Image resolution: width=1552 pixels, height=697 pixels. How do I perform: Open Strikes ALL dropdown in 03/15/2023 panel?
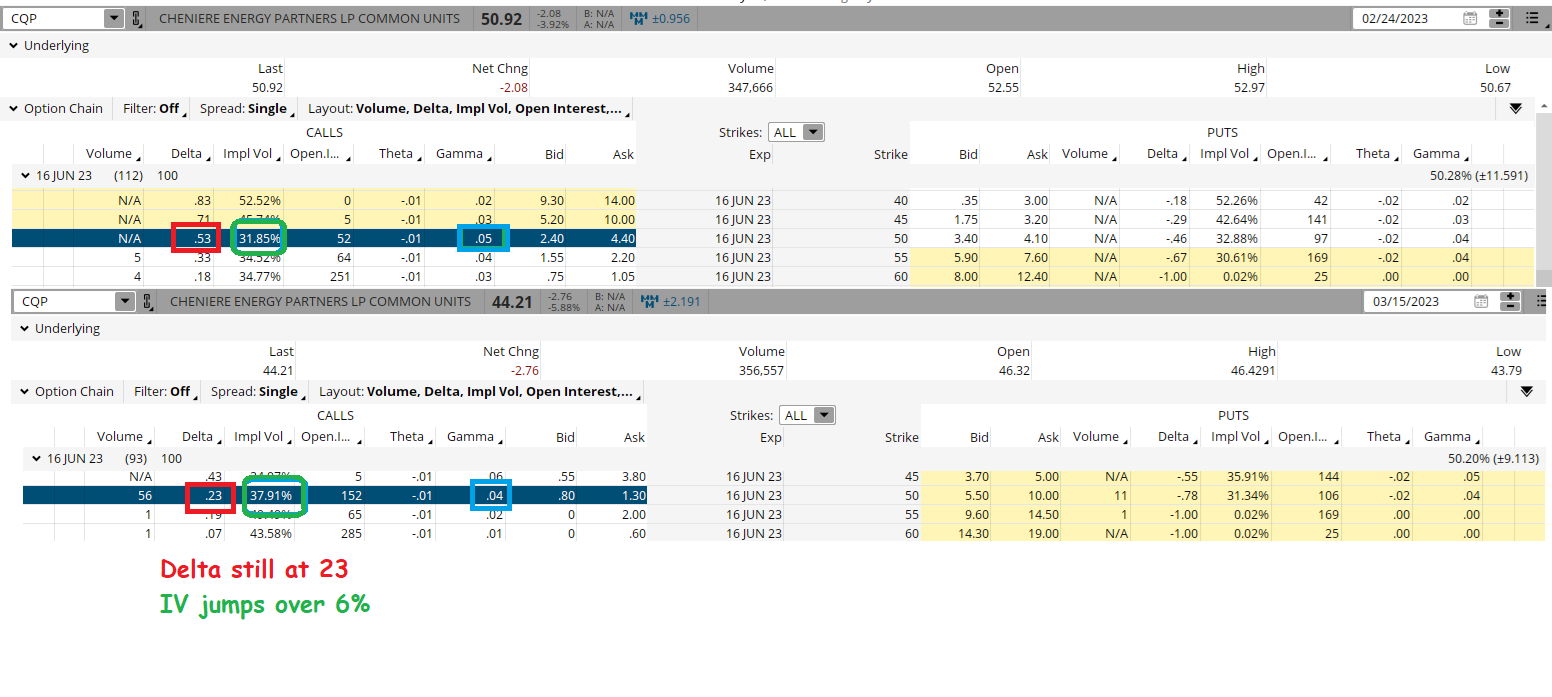pyautogui.click(x=808, y=415)
